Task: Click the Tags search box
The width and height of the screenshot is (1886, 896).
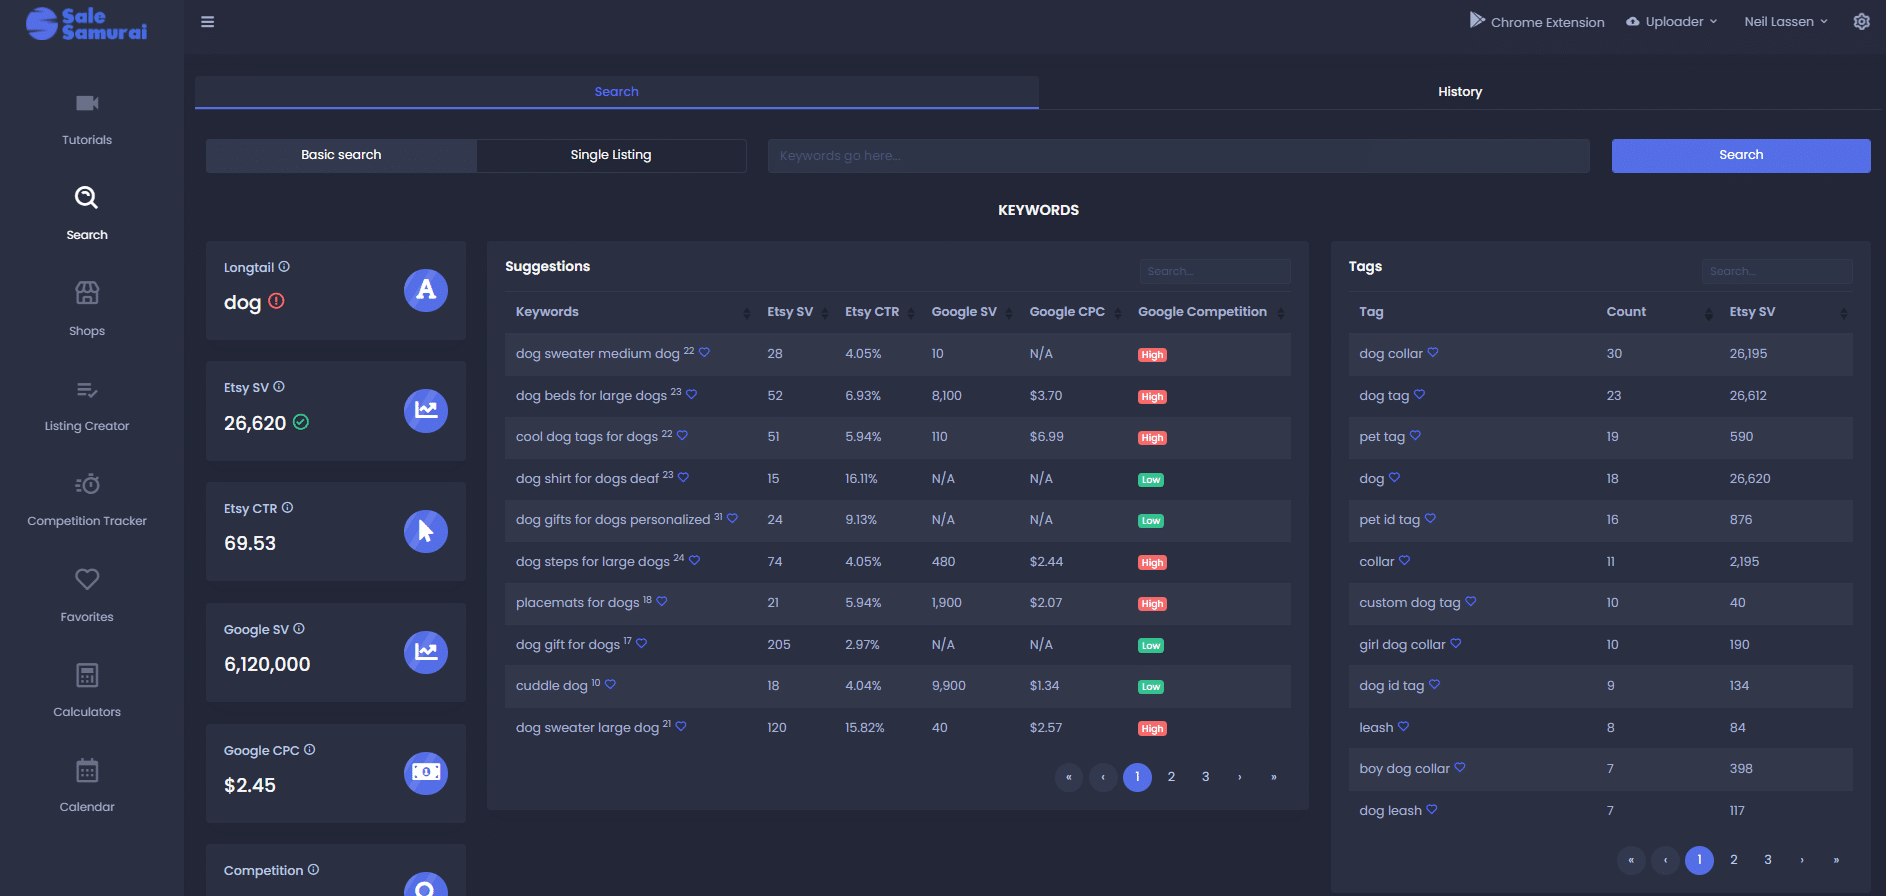Action: [1777, 271]
